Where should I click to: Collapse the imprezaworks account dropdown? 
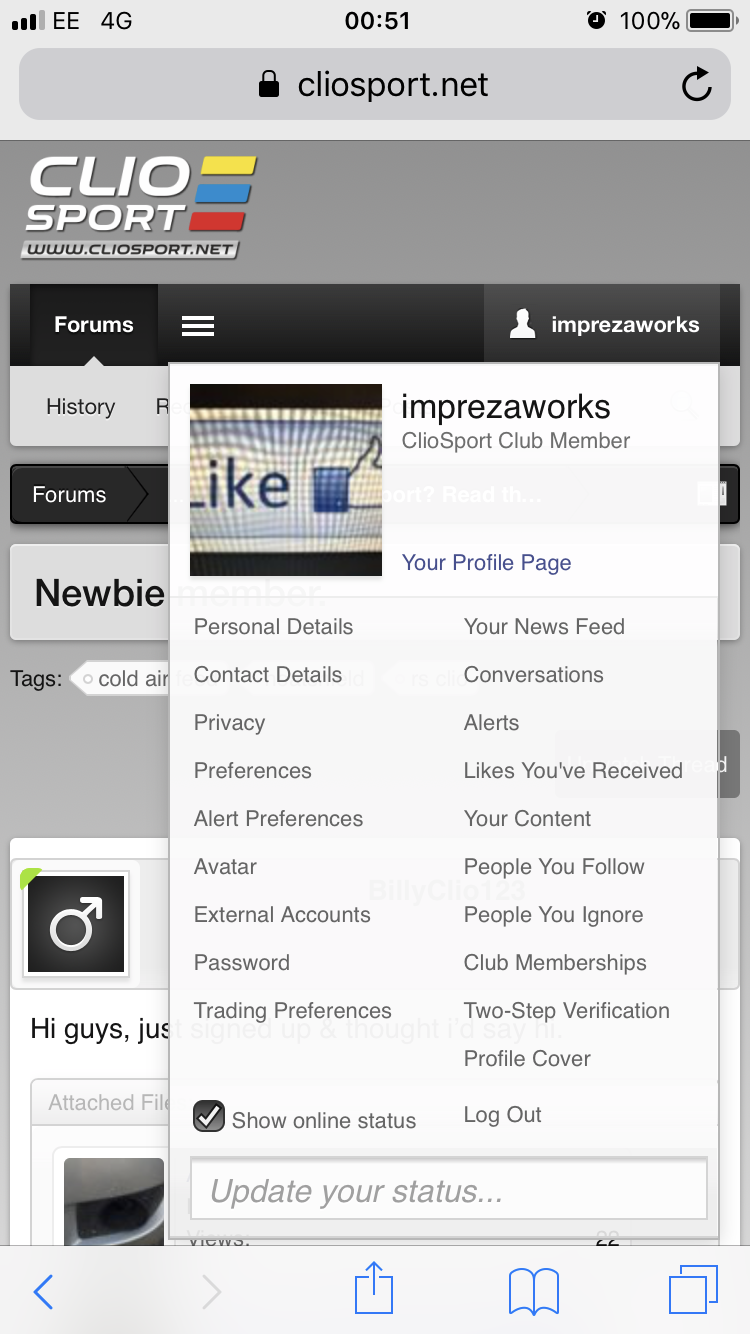604,325
